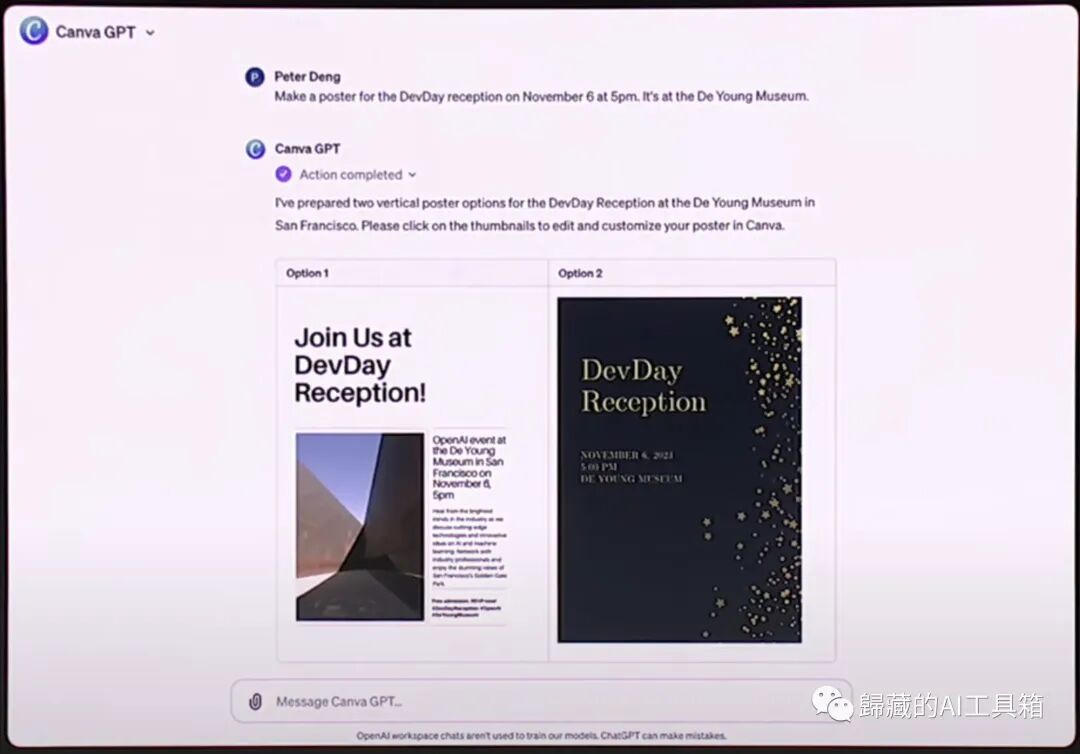Click the "Canva GPT" sender name in the reply
The height and width of the screenshot is (754, 1080).
[x=307, y=149]
